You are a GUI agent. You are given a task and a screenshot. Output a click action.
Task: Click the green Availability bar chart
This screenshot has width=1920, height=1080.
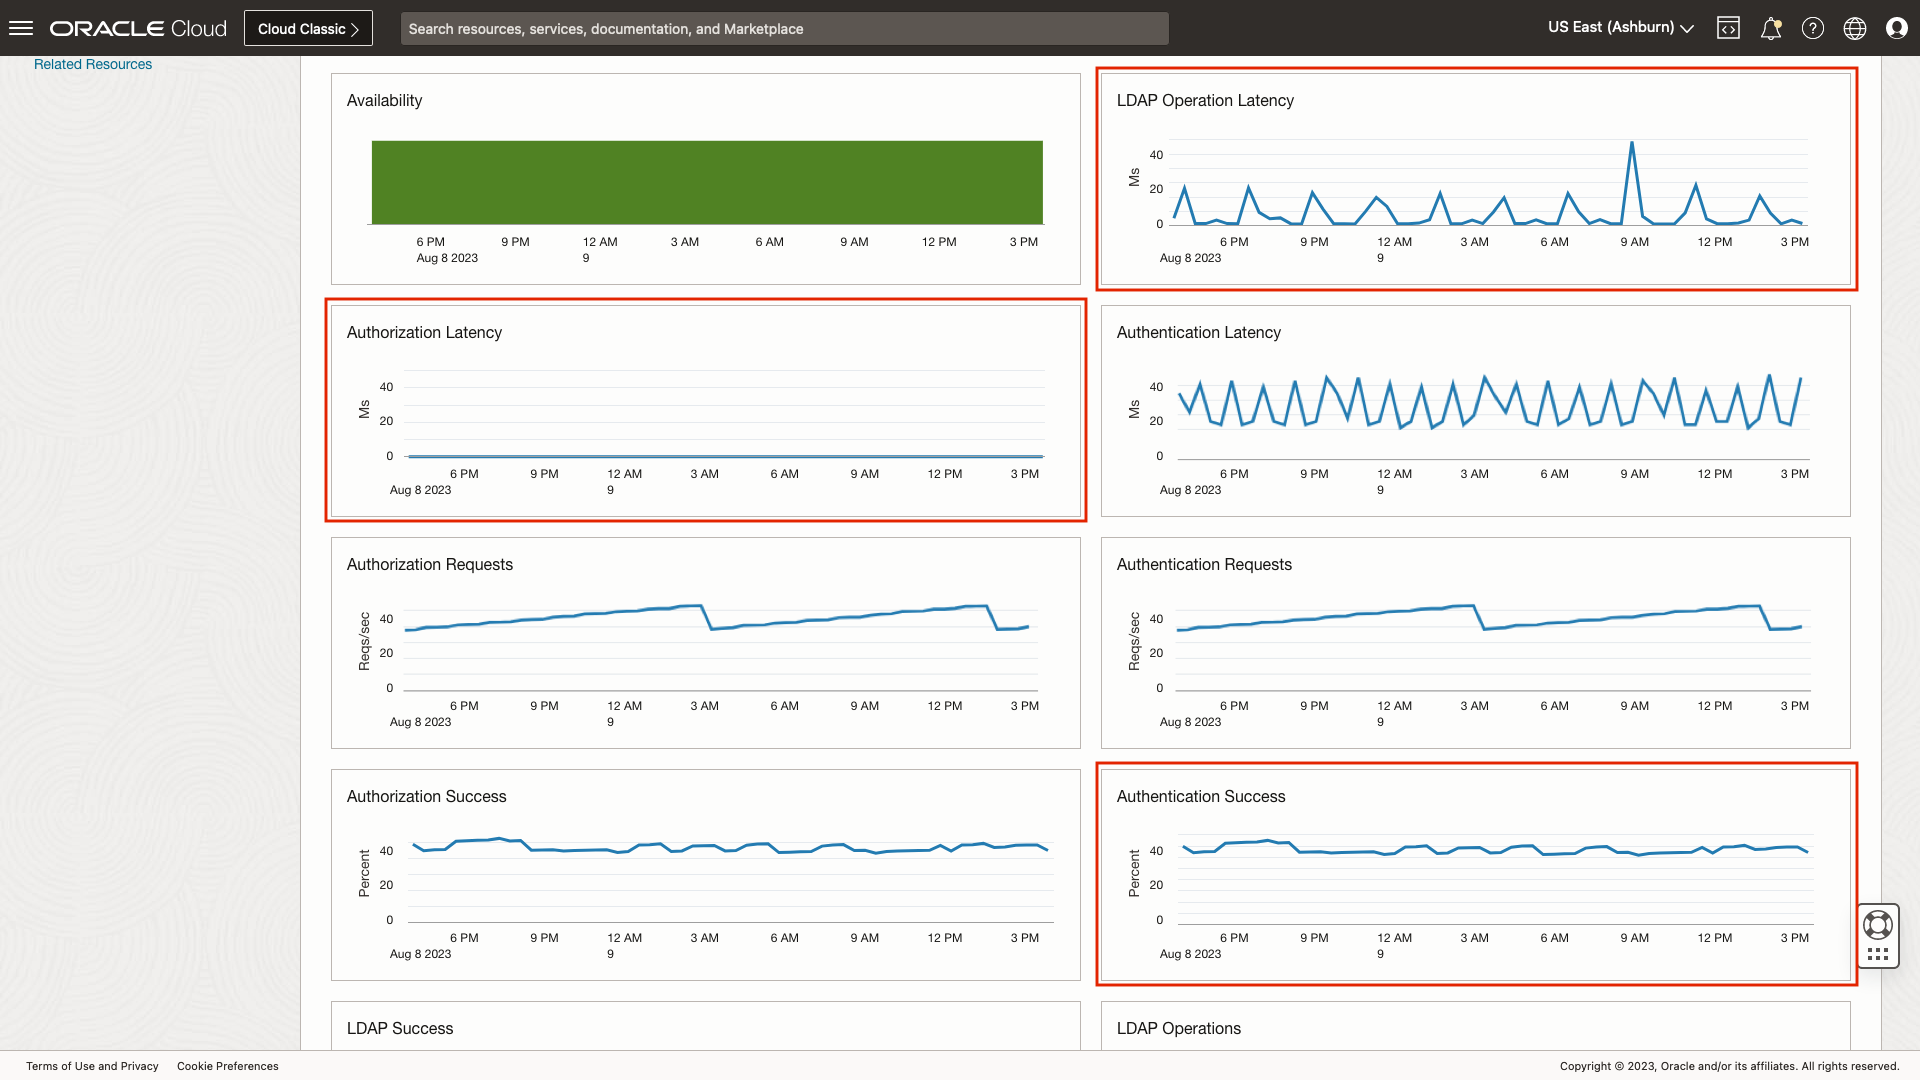707,182
